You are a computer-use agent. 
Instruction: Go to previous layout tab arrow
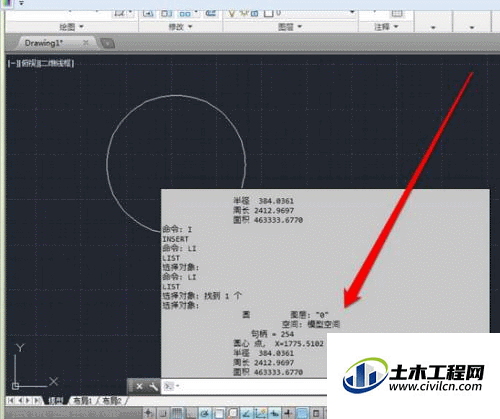click(20, 400)
